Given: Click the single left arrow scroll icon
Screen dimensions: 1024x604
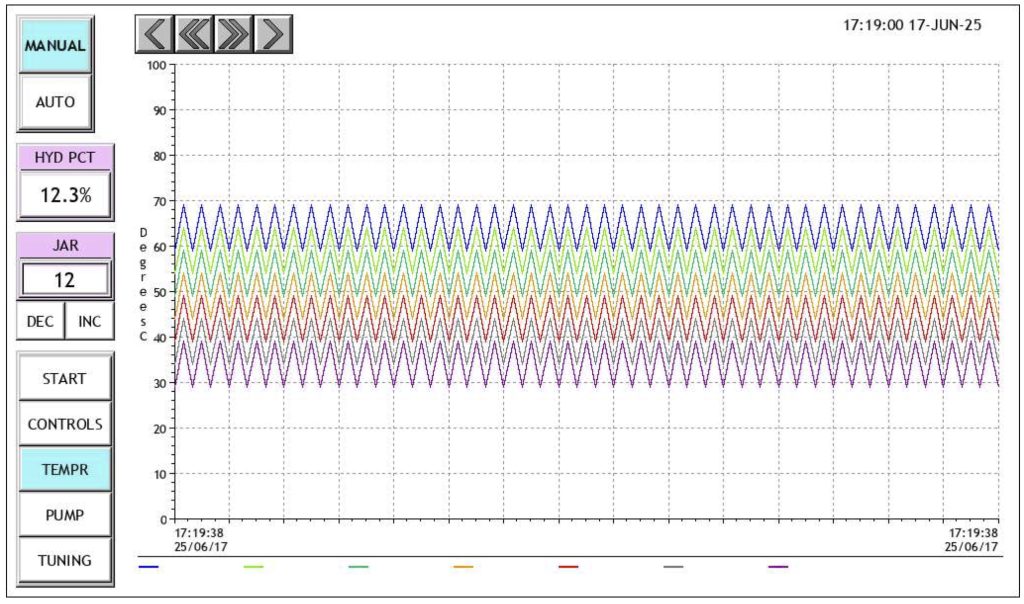Looking at the screenshot, I should pyautogui.click(x=154, y=35).
